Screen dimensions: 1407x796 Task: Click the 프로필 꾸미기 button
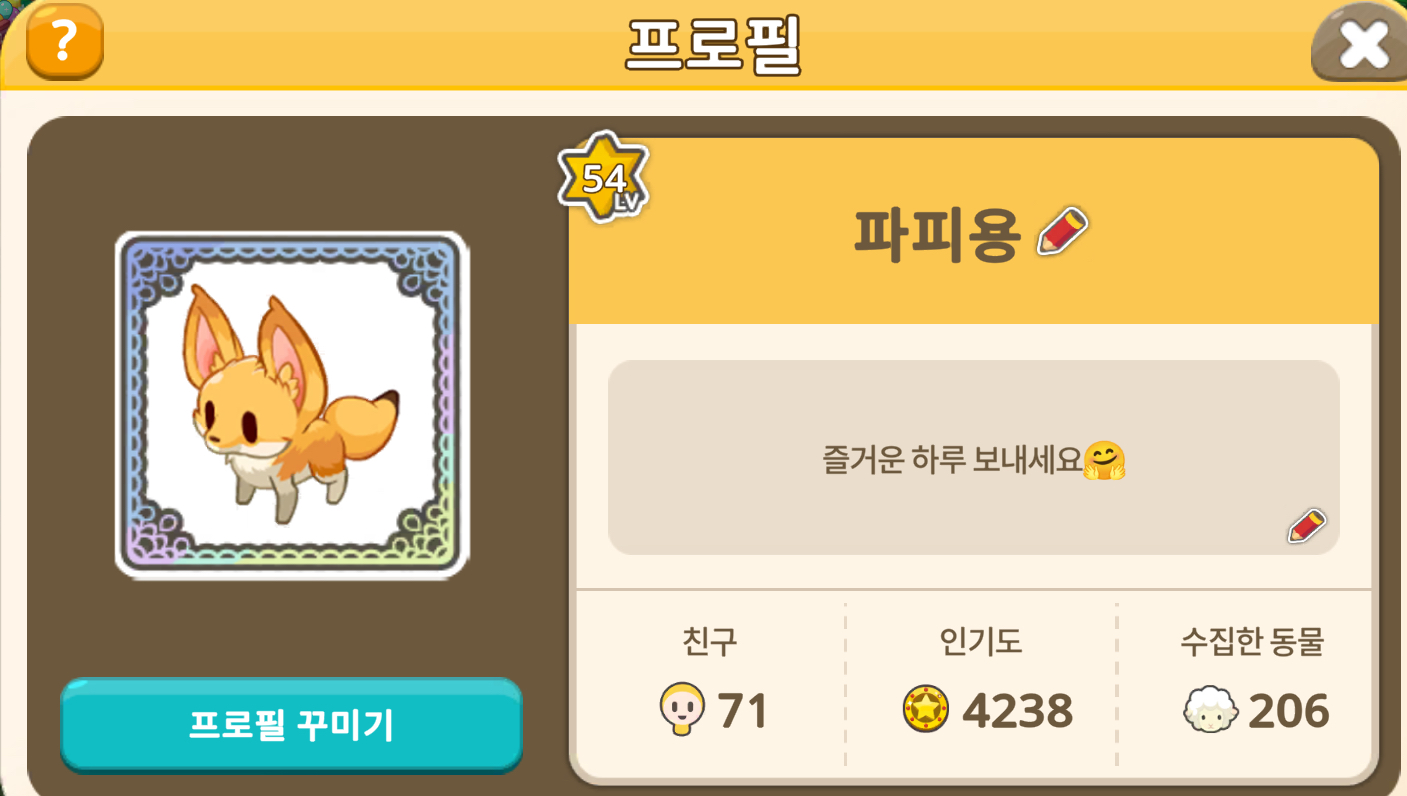coord(292,725)
